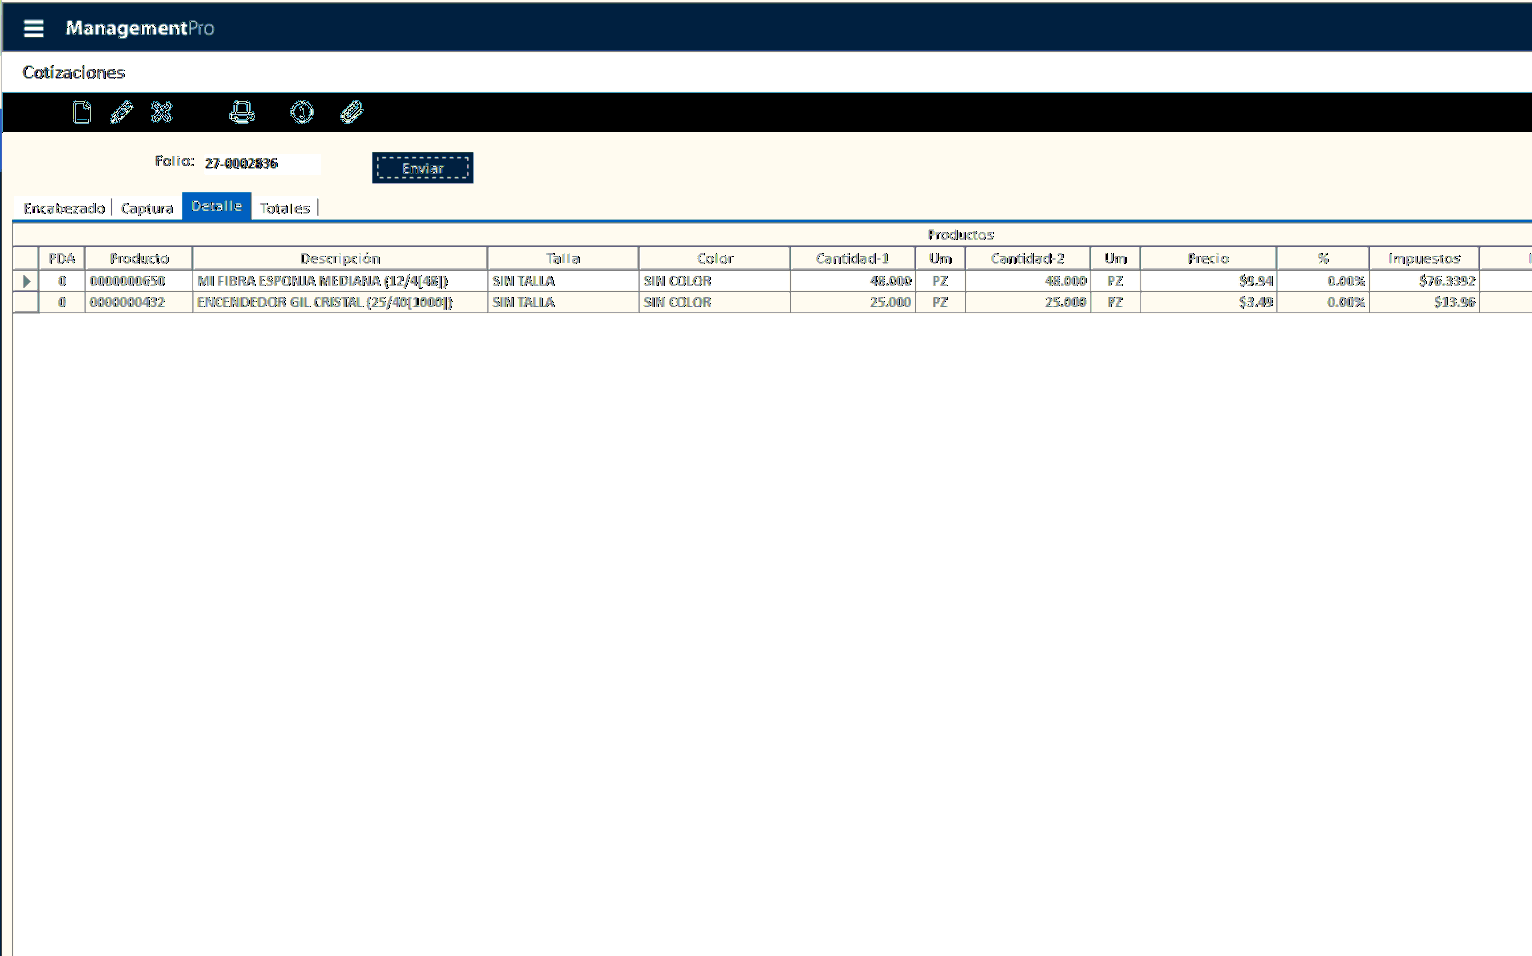
Task: Select the row marker arrow on first row
Action: 26,282
